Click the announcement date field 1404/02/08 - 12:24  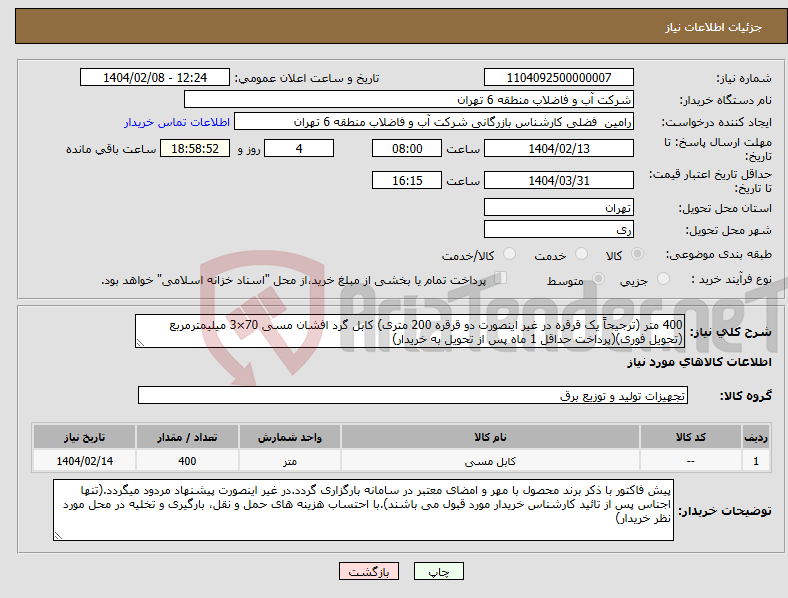coord(155,77)
